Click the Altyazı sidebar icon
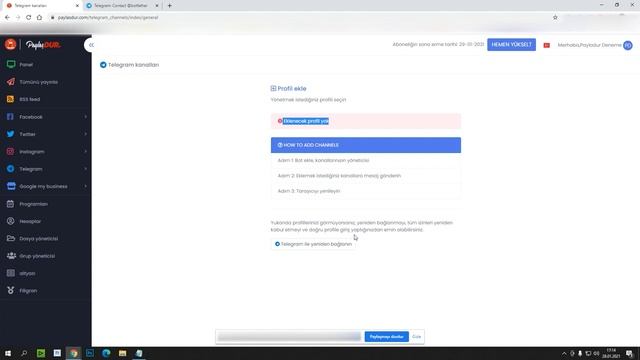The image size is (640, 360). [11, 273]
